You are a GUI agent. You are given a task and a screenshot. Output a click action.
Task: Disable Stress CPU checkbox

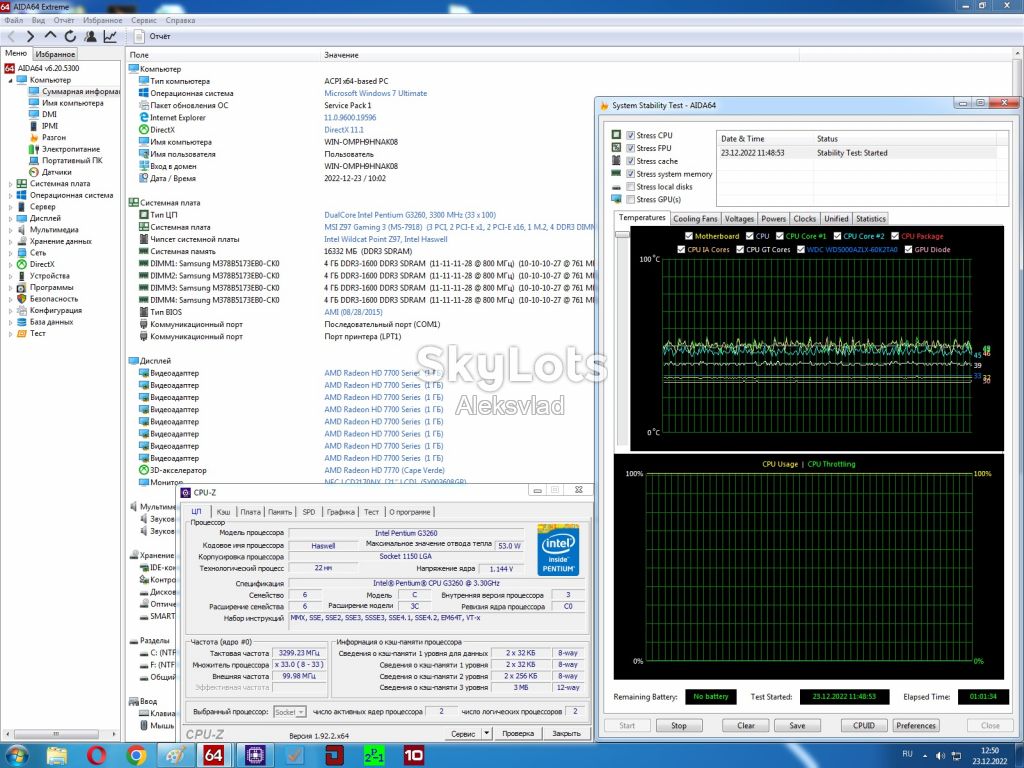click(630, 135)
